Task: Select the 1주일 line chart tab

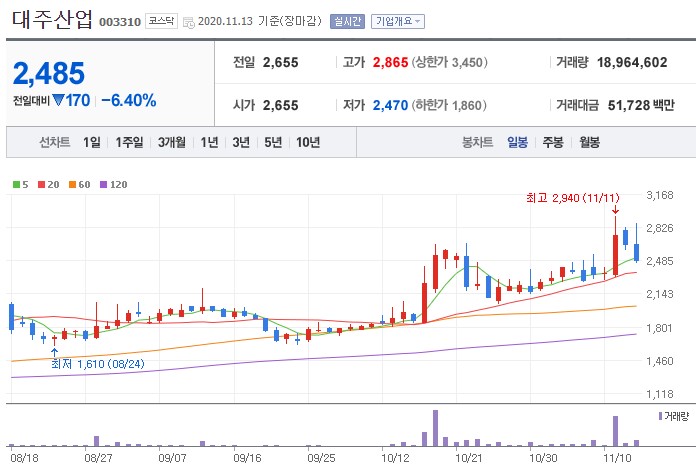Action: [129, 142]
